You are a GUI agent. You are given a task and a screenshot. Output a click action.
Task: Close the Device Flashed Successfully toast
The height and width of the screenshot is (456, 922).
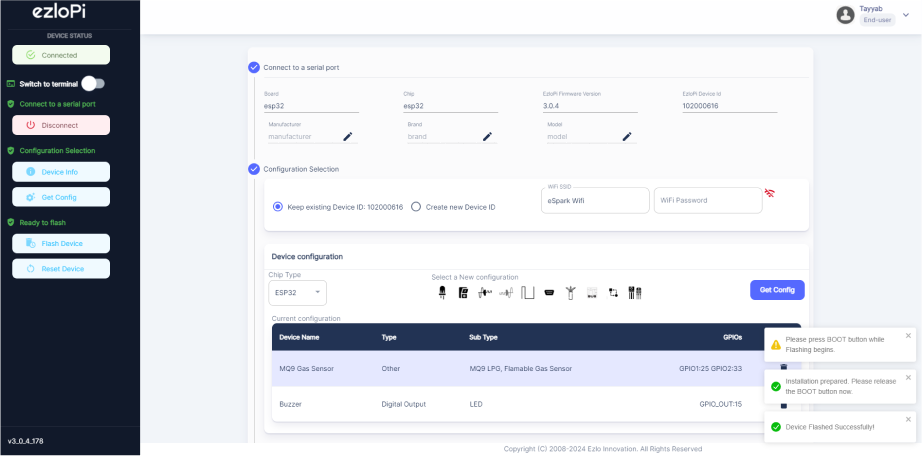pyautogui.click(x=908, y=419)
